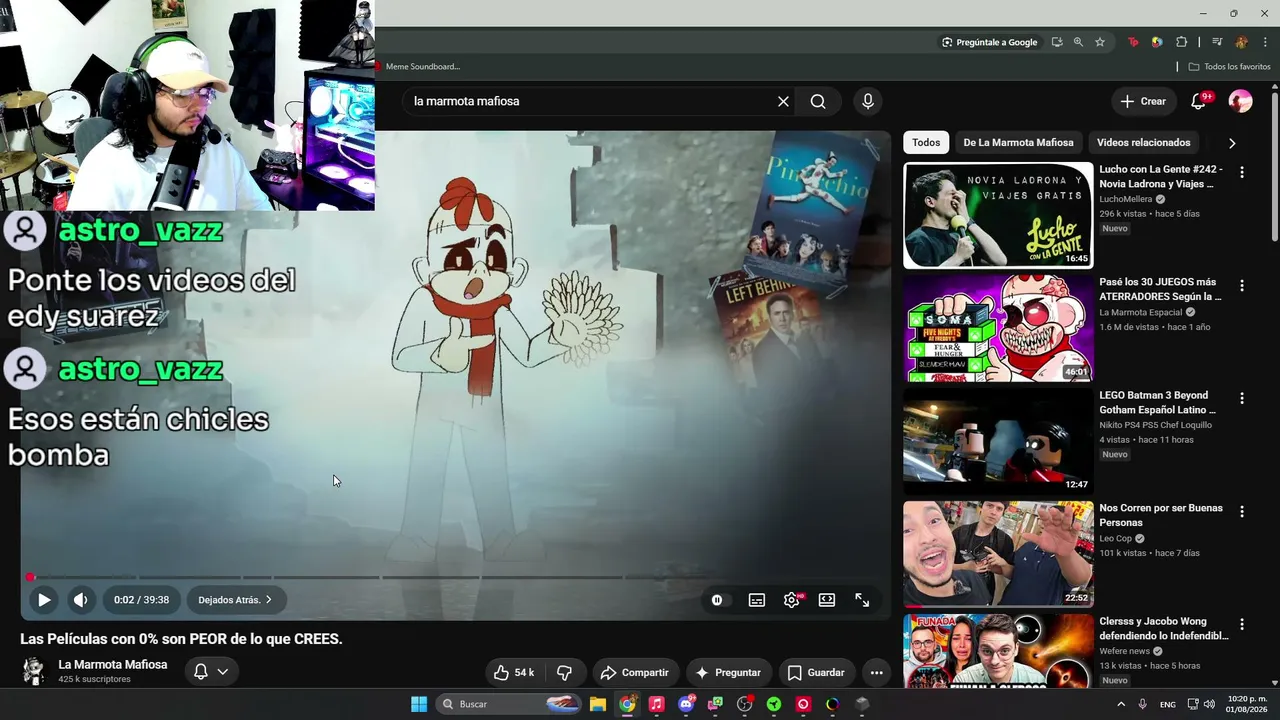Show hidden system tray icons

1120,704
